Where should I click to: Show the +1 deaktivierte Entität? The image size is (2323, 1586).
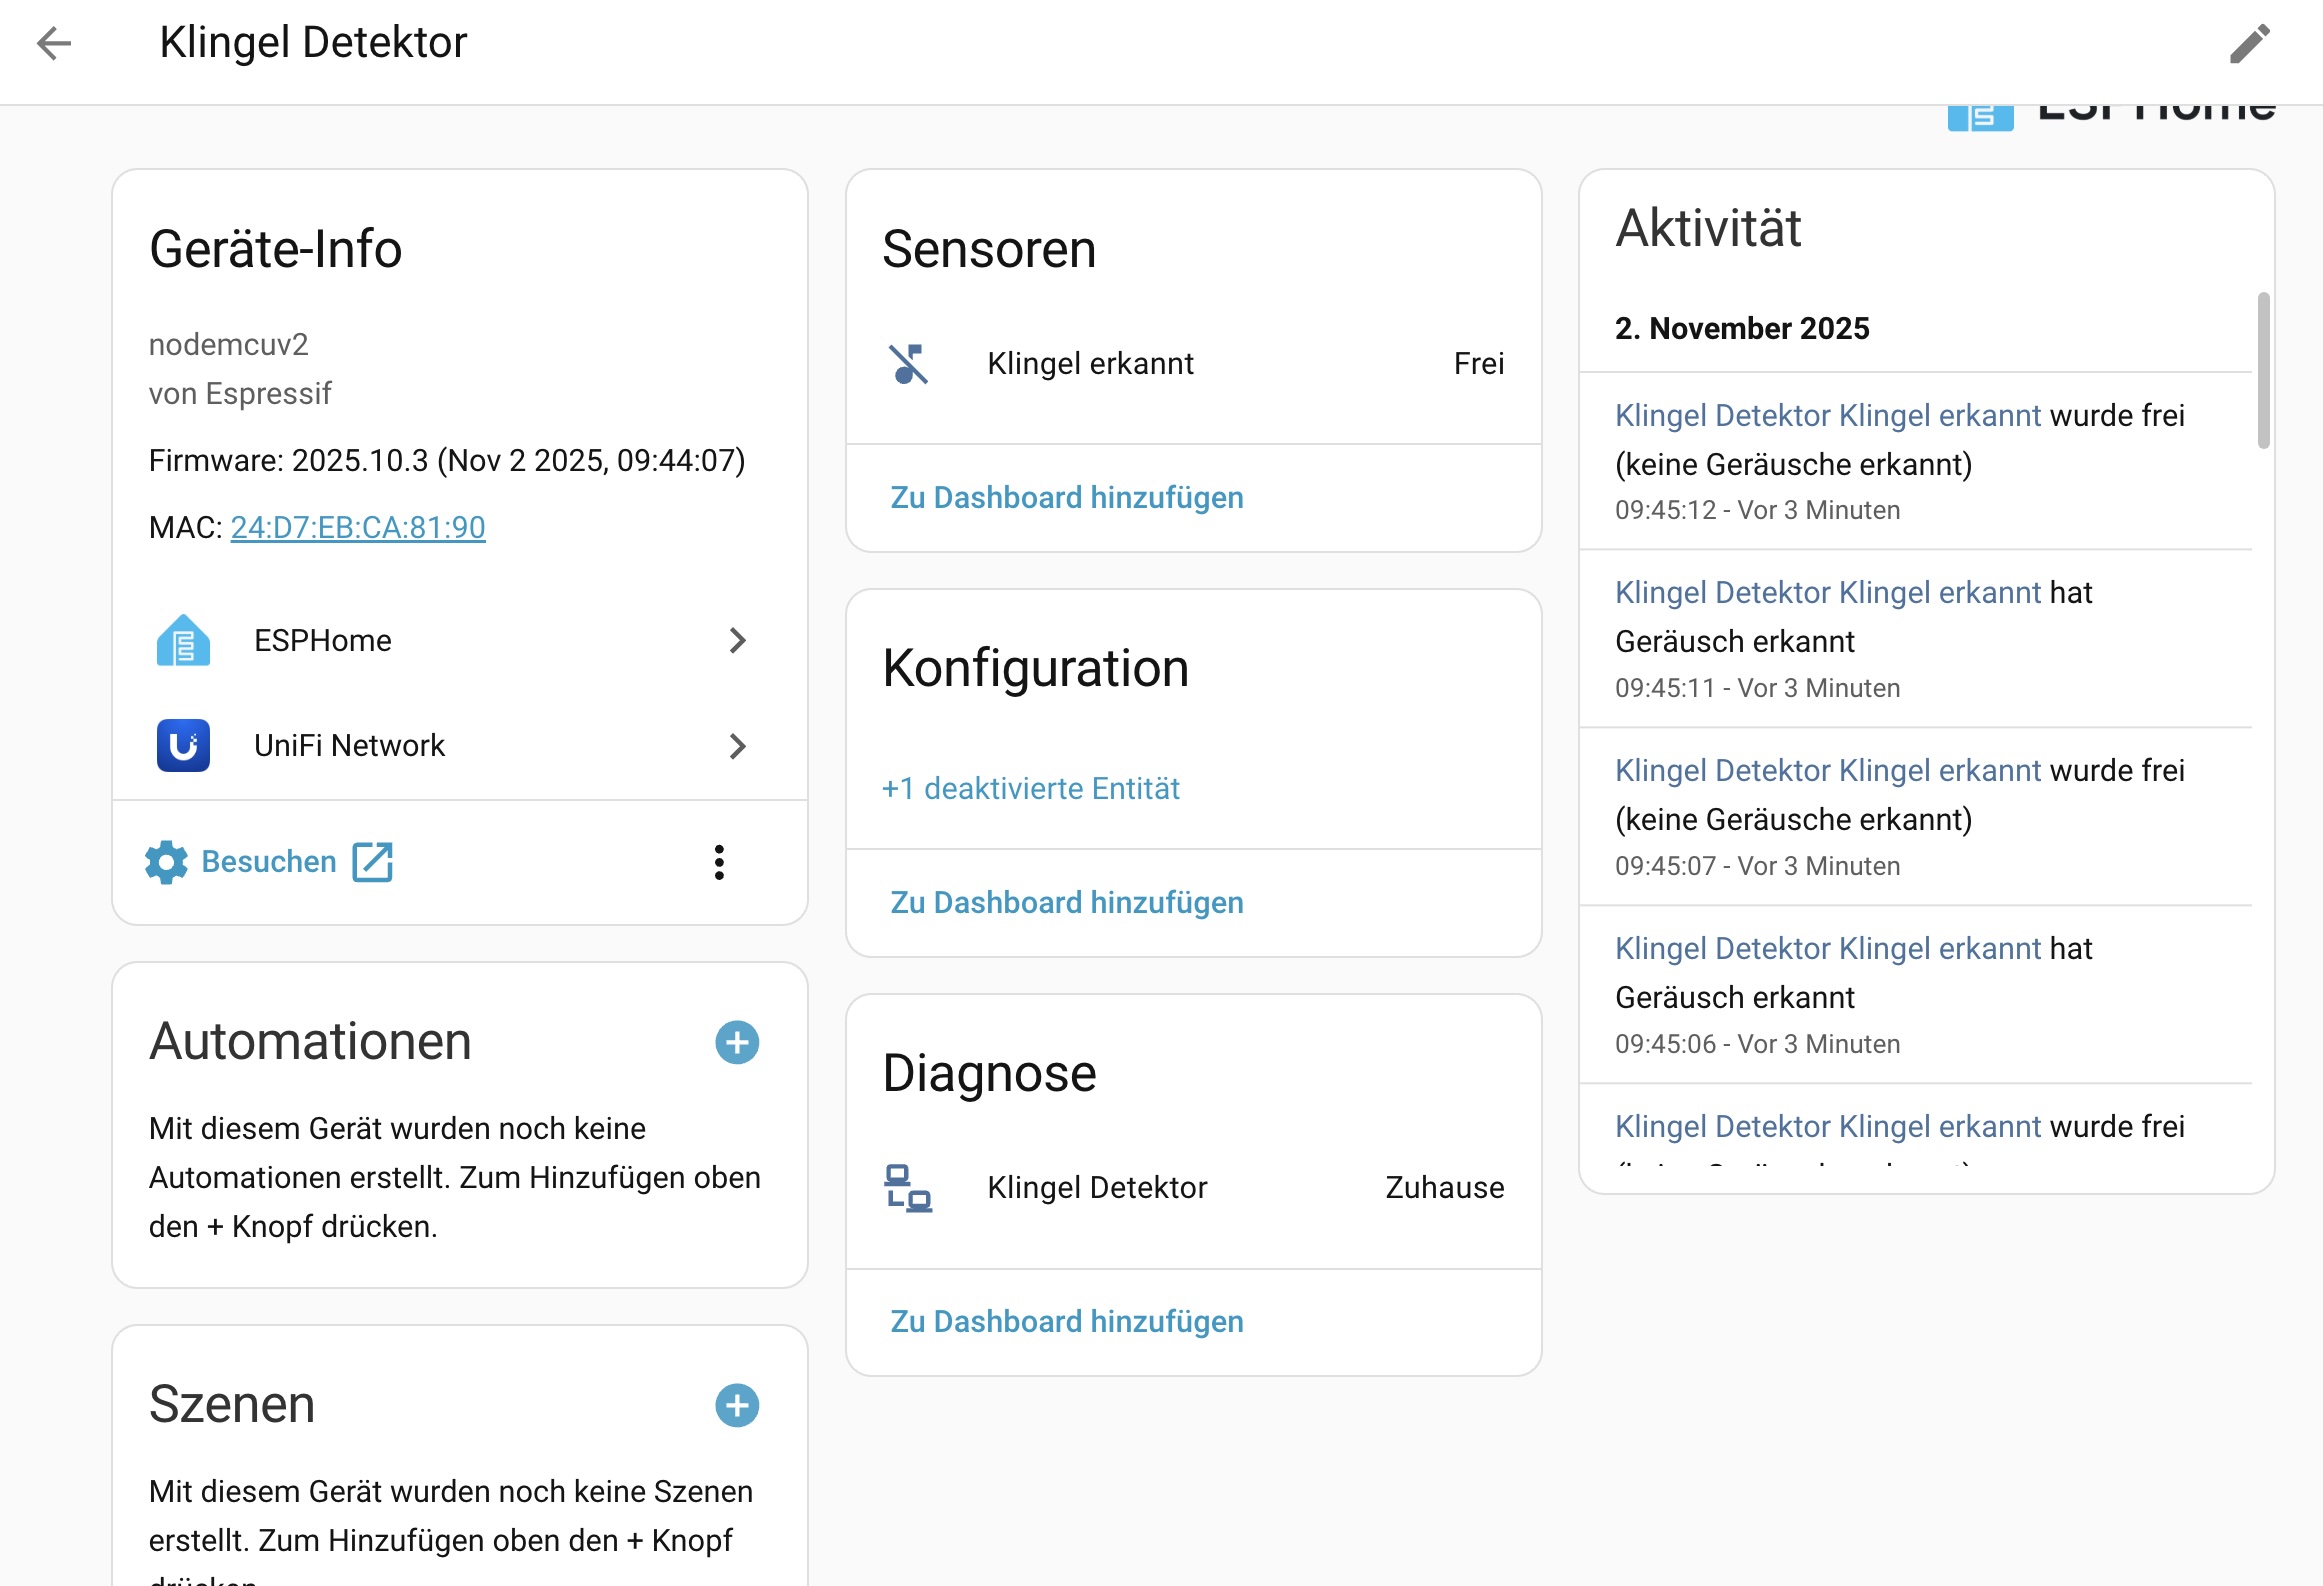(1030, 789)
